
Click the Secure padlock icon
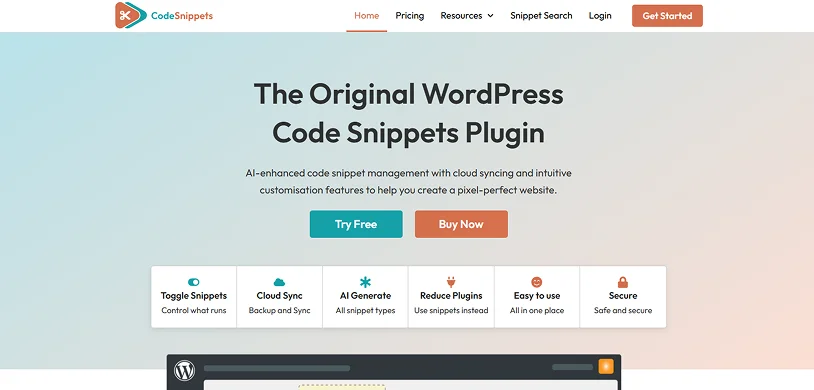click(622, 282)
